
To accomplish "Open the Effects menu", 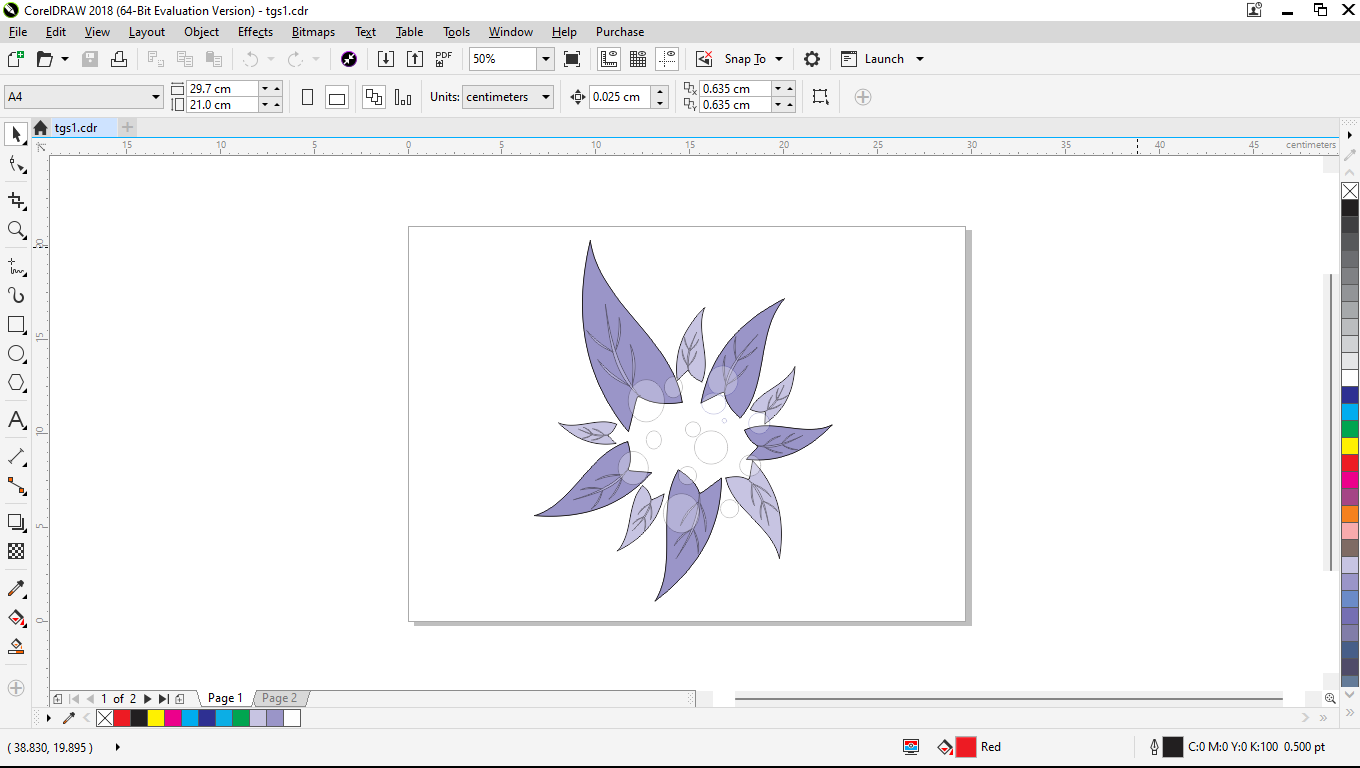I will coord(256,32).
